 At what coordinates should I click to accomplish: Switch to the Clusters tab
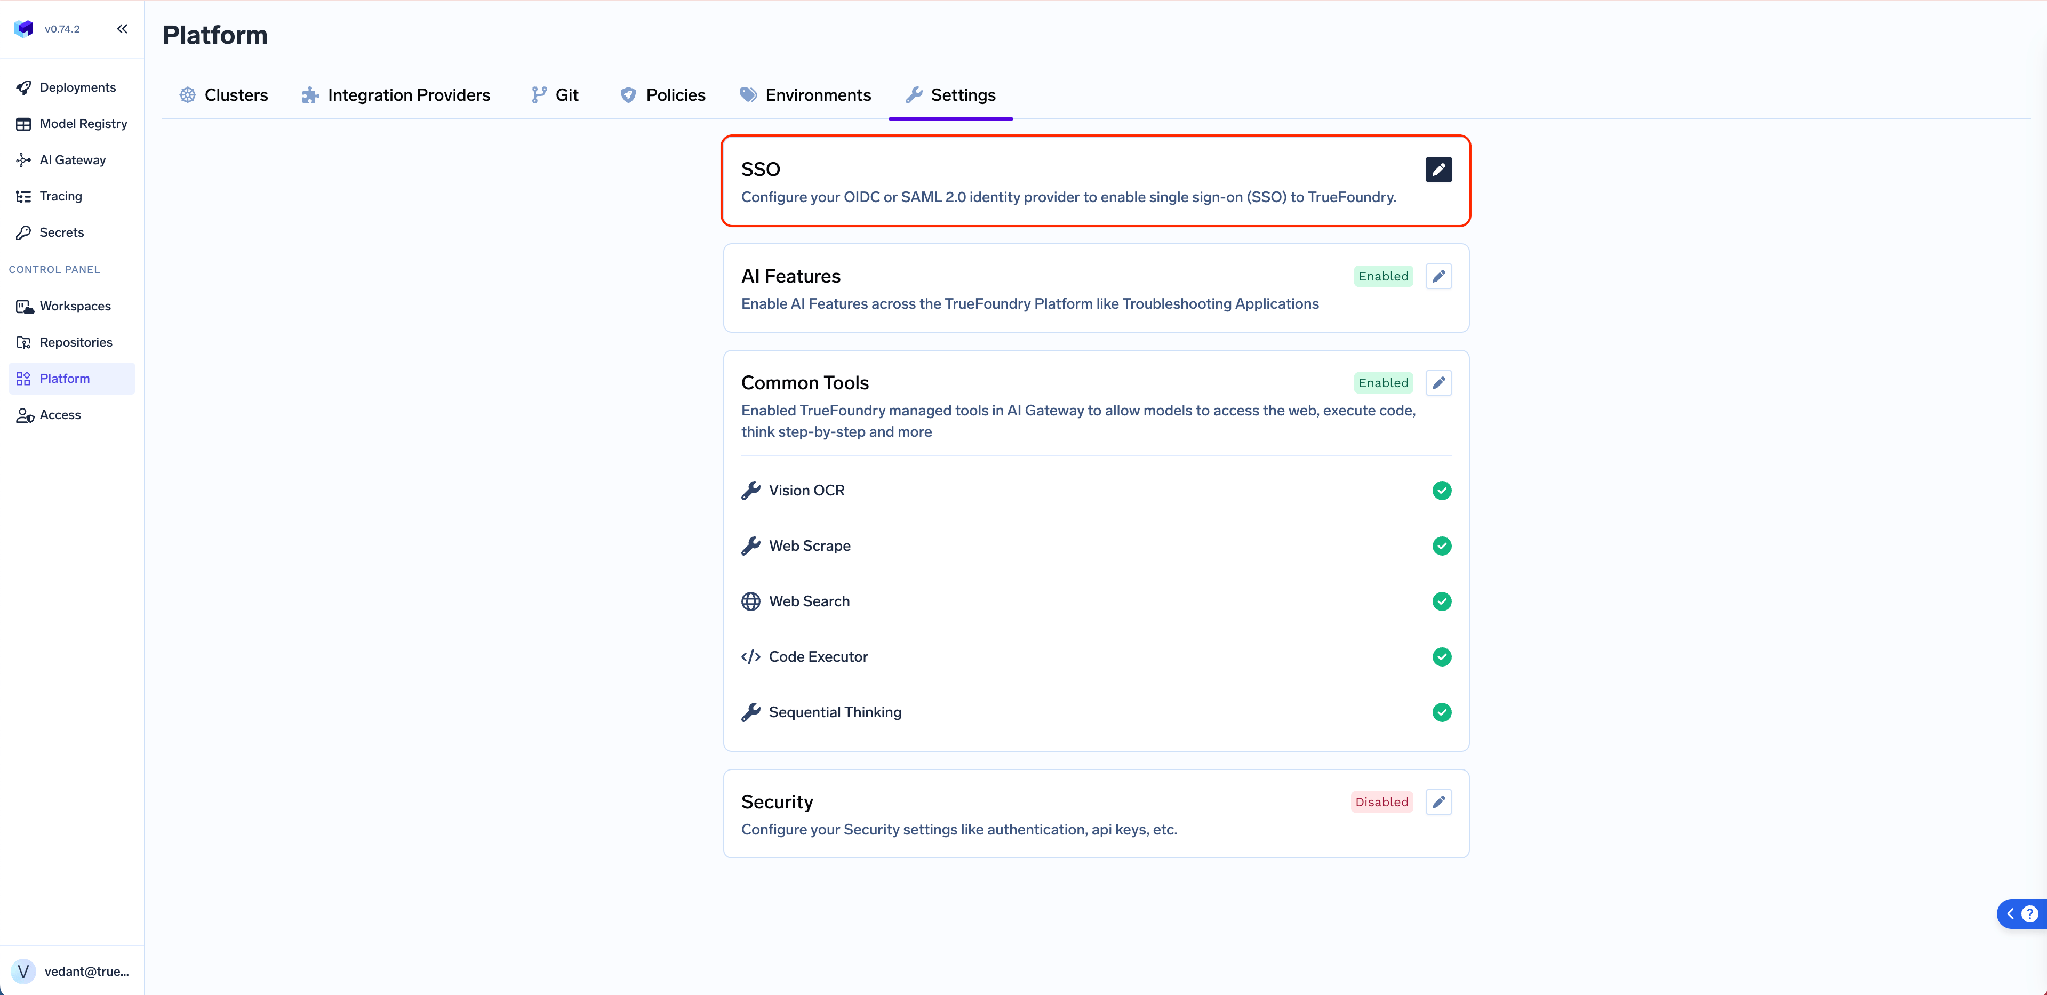[224, 95]
